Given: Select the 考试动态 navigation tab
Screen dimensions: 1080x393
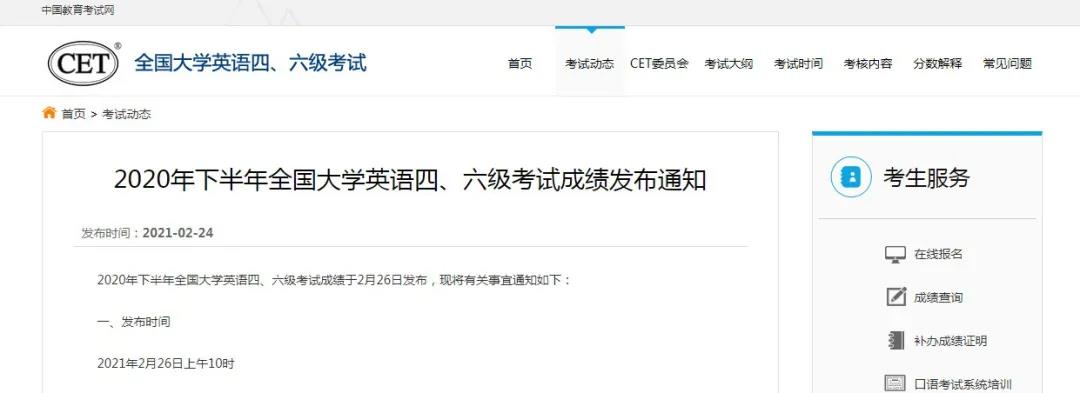Looking at the screenshot, I should pos(590,63).
